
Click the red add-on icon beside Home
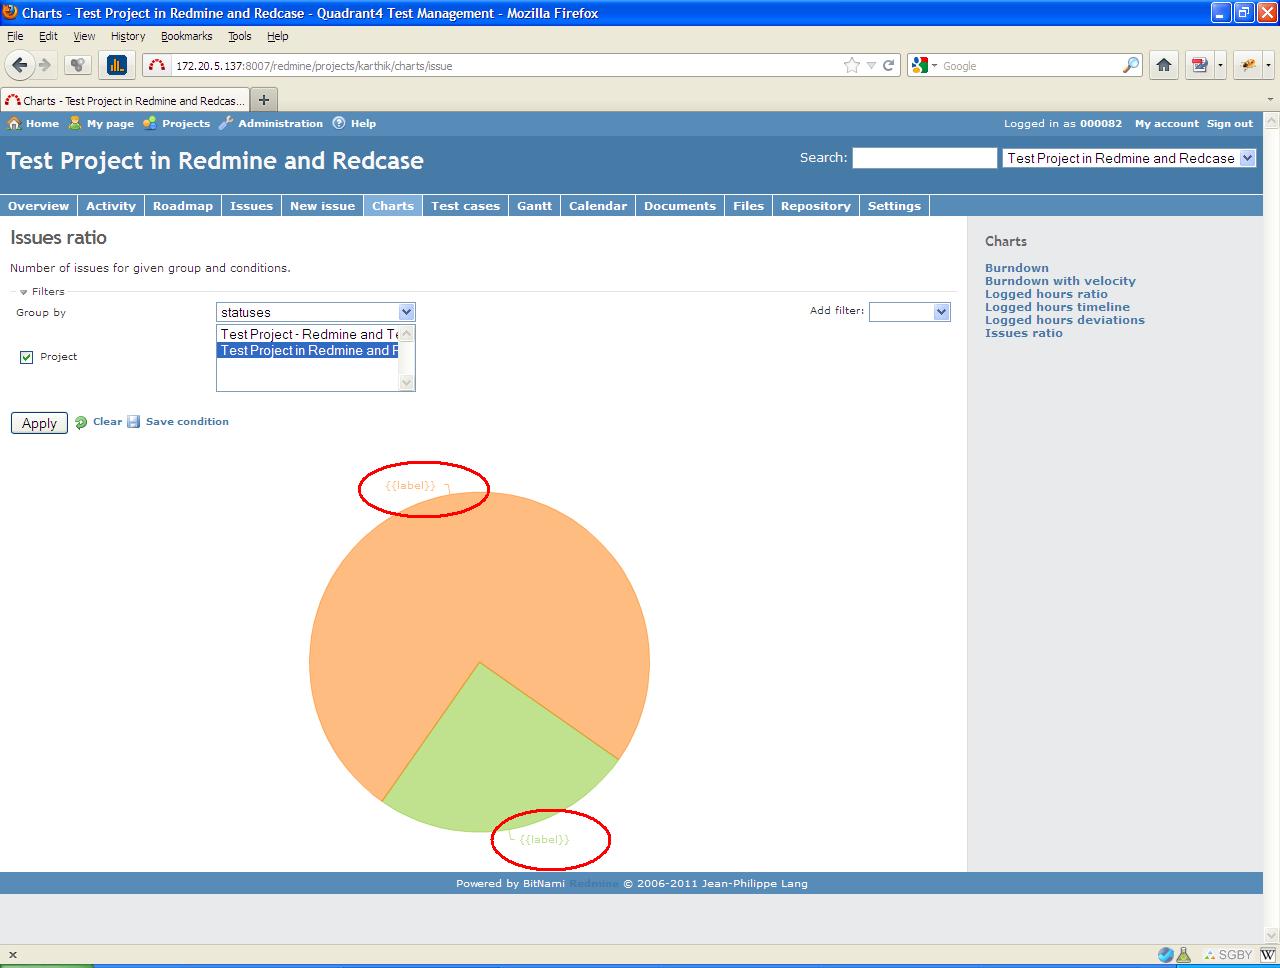click(1199, 65)
